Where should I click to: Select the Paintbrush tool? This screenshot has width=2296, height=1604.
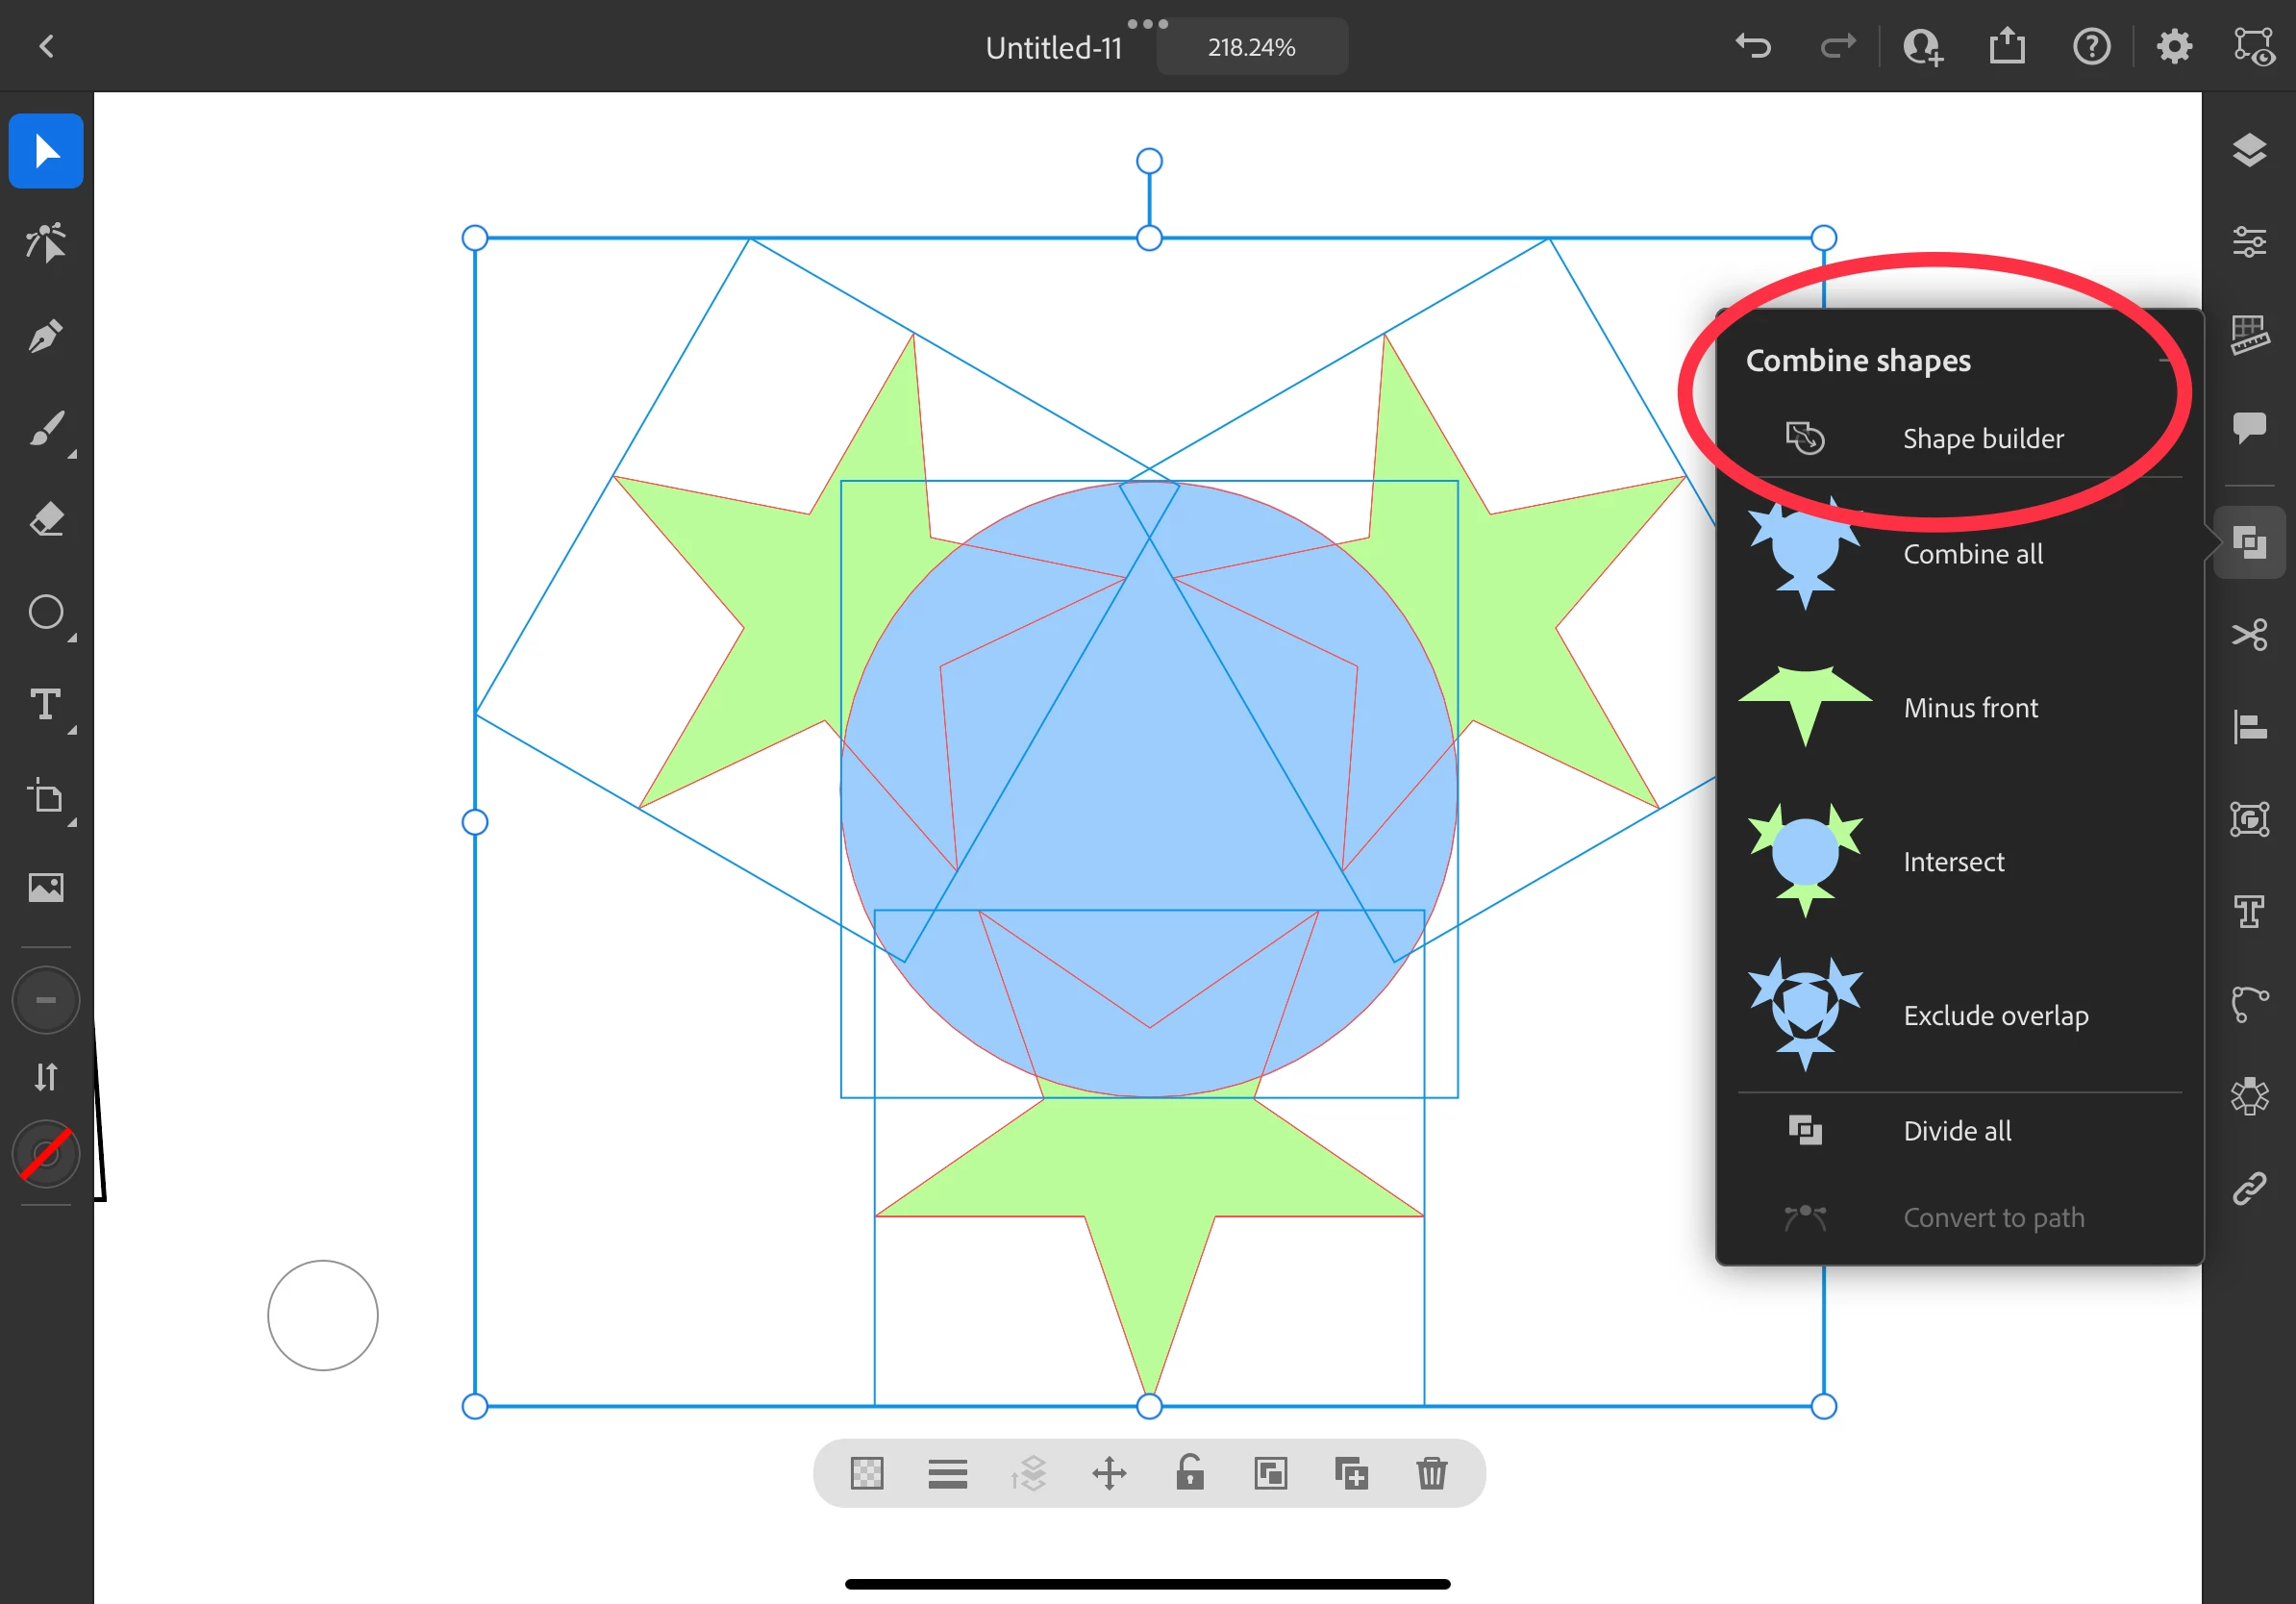tap(45, 430)
